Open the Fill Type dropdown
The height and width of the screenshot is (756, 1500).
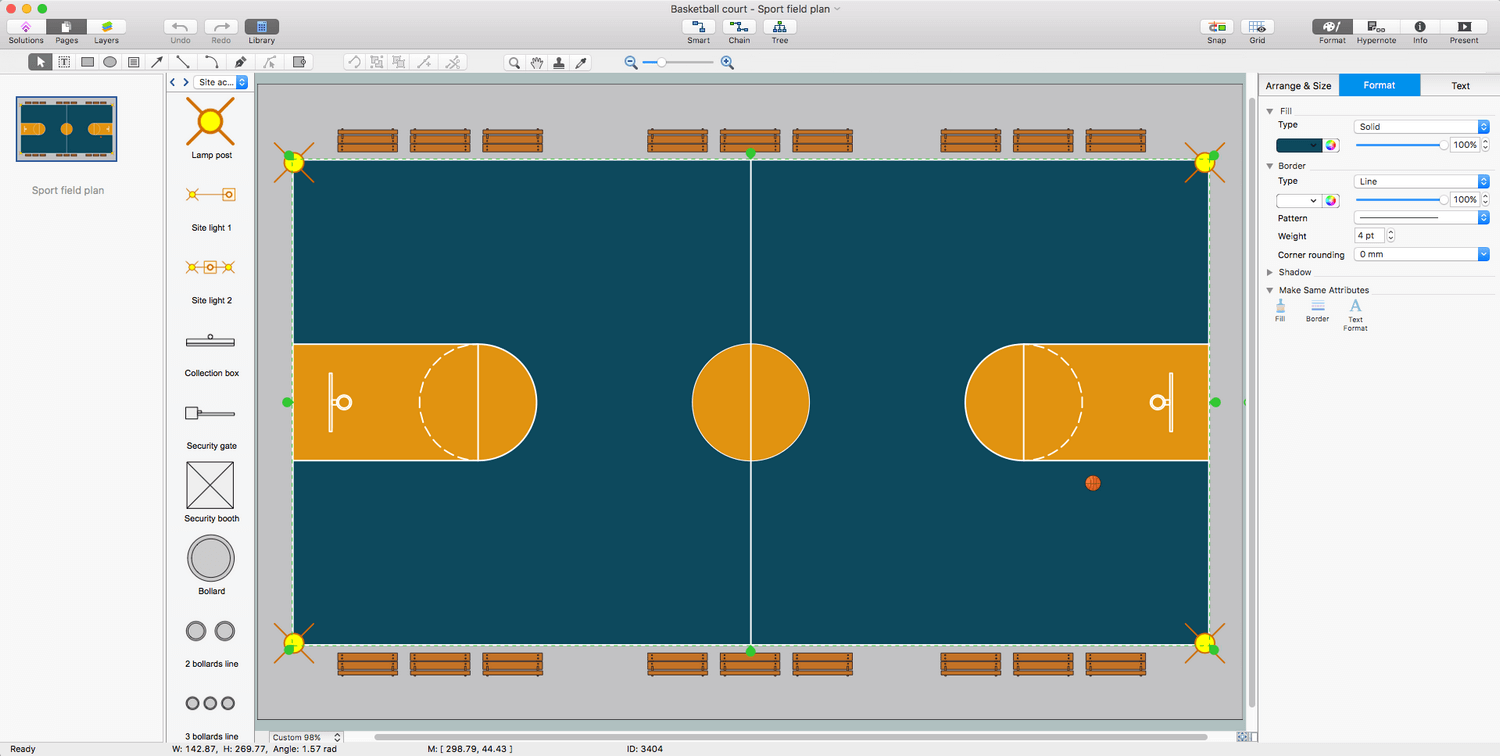(1421, 127)
